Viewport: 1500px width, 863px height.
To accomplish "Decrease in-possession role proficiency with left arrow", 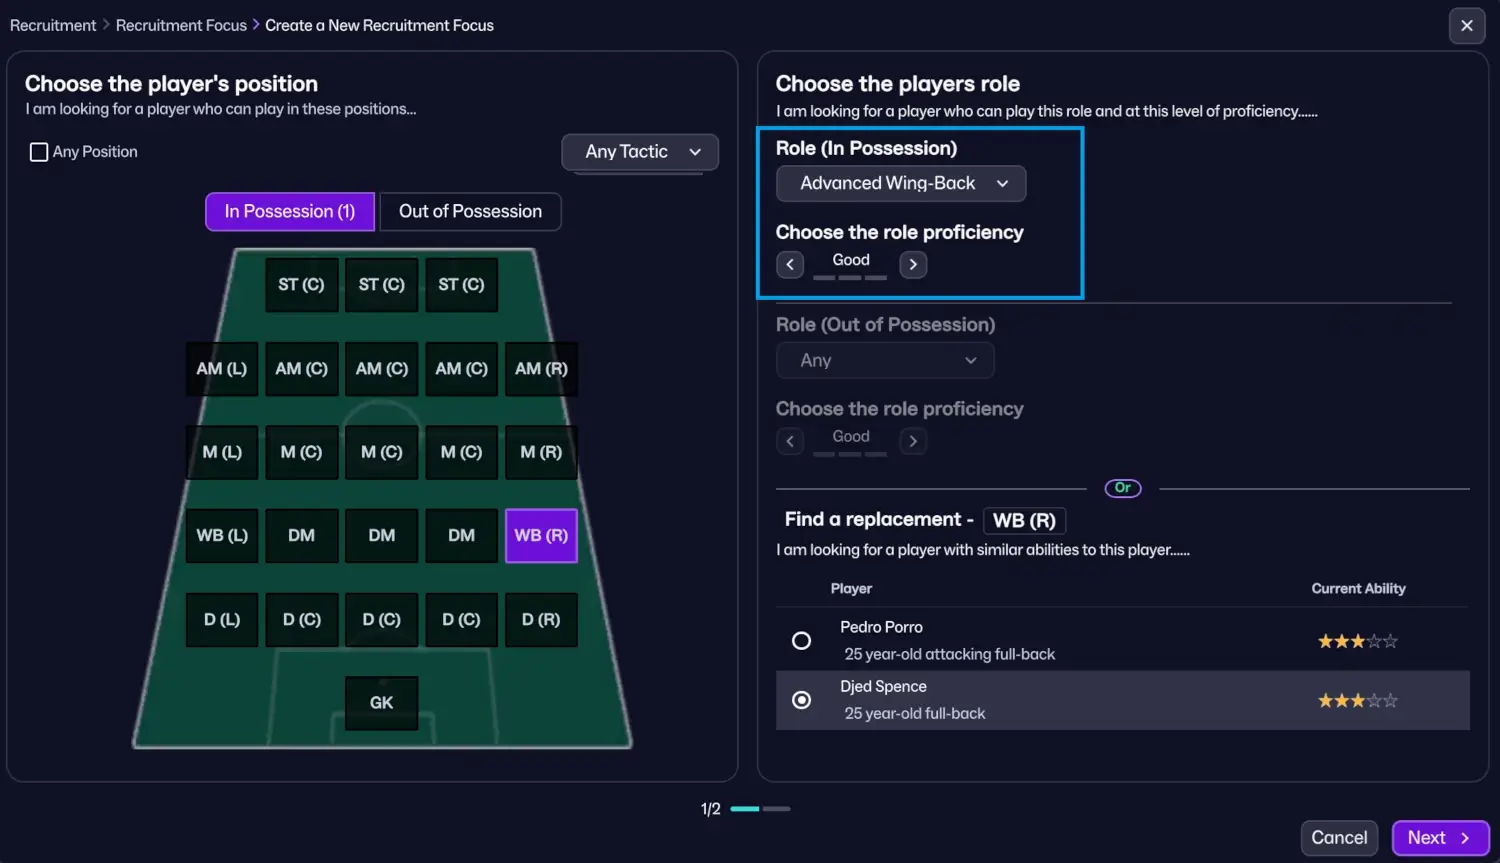I will pos(790,265).
